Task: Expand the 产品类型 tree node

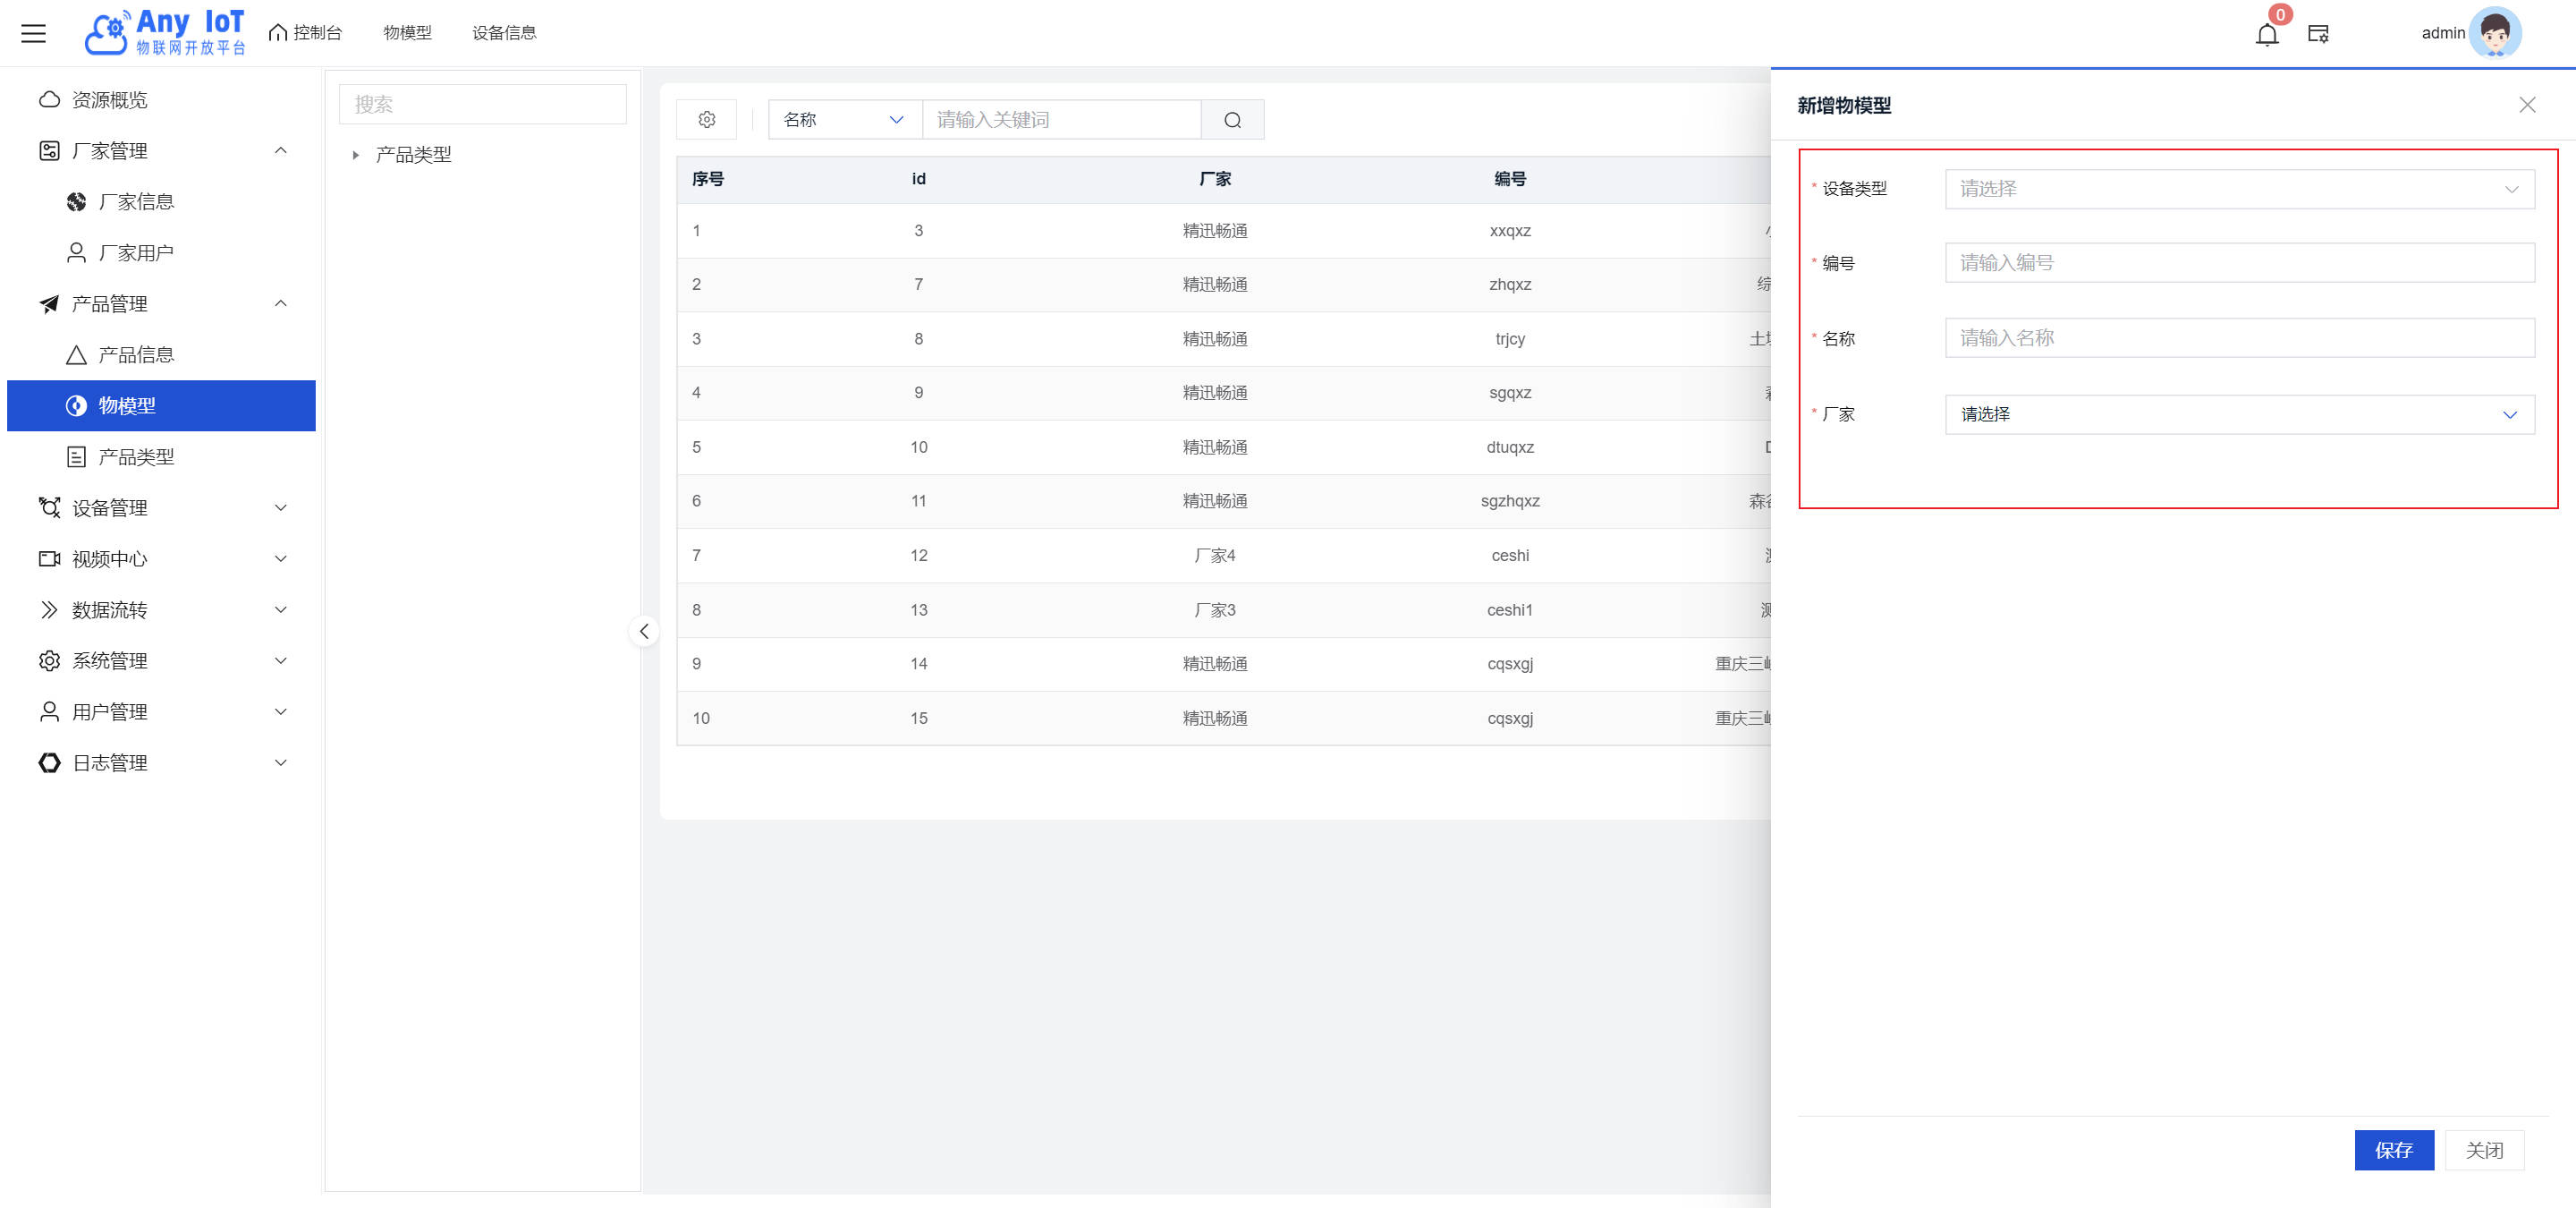Action: point(355,155)
